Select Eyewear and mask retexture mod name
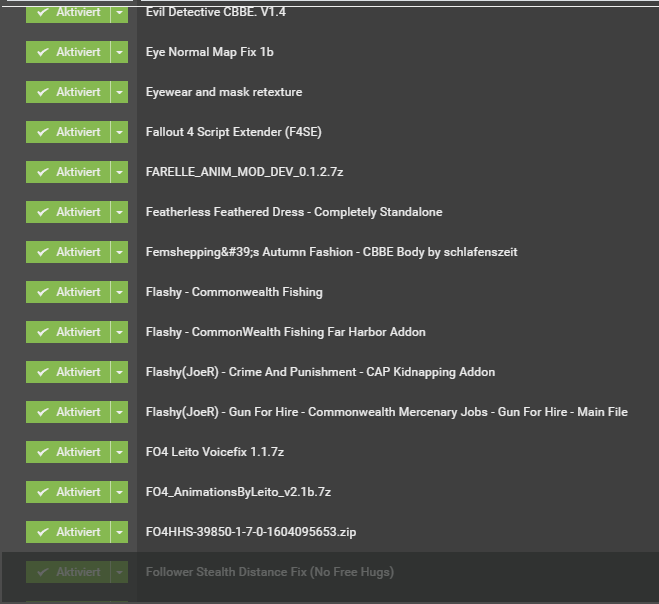Image resolution: width=659 pixels, height=604 pixels. (x=224, y=92)
